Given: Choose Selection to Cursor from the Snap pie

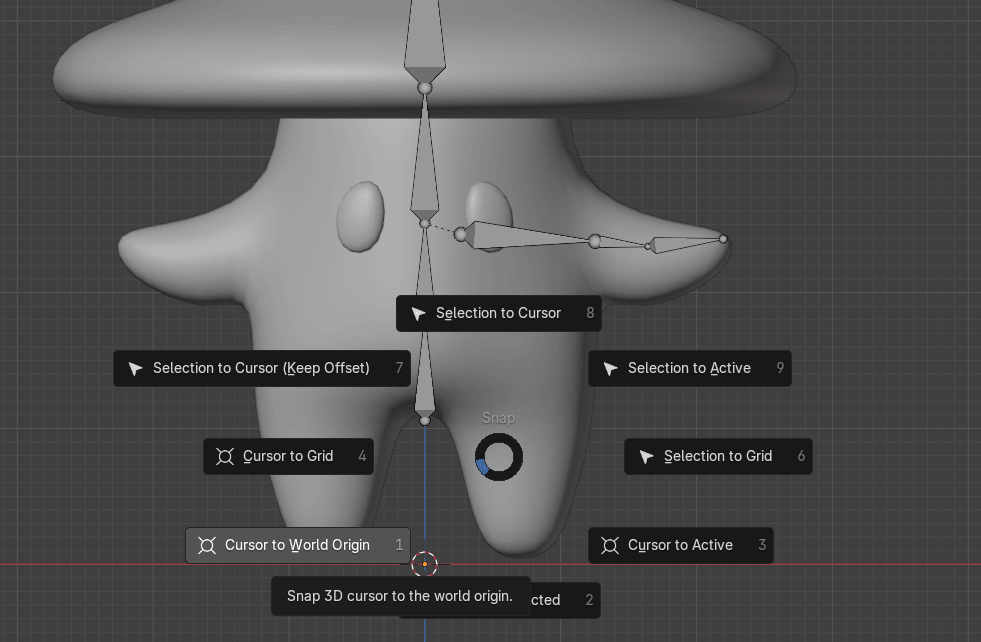Looking at the screenshot, I should [498, 313].
